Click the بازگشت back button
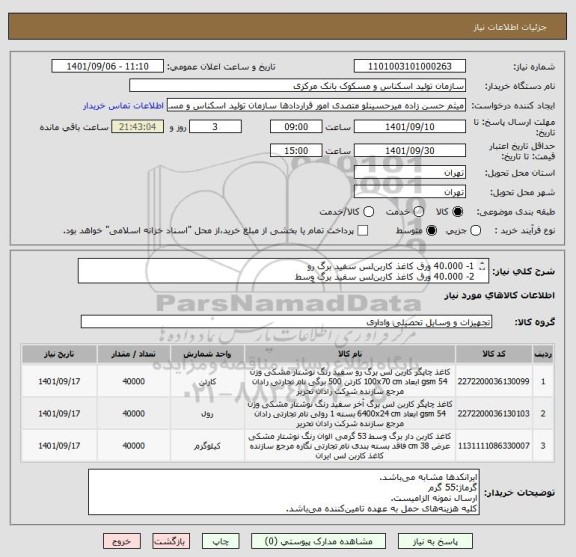Viewport: 576px width, 557px height. tap(171, 541)
